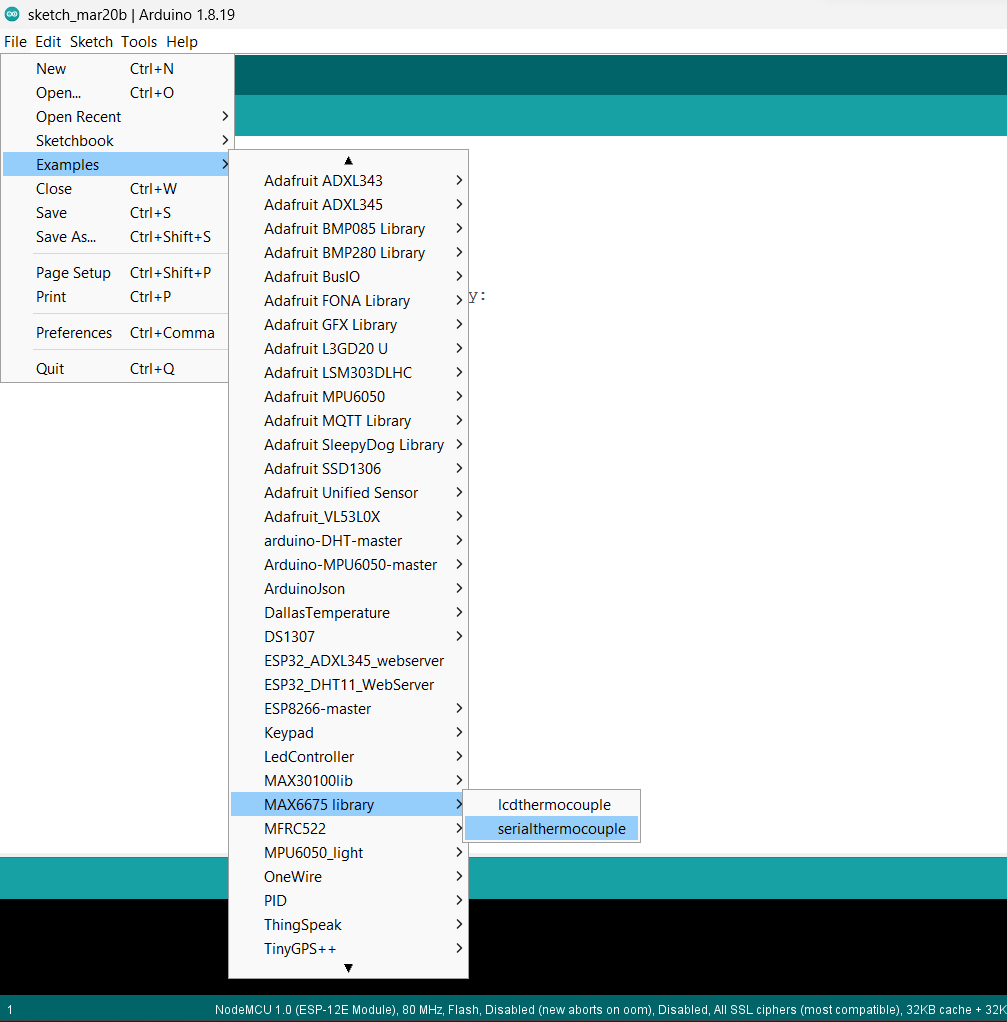Image resolution: width=1007 pixels, height=1022 pixels.
Task: Click the Examples scroll-up arrow
Action: 348,160
